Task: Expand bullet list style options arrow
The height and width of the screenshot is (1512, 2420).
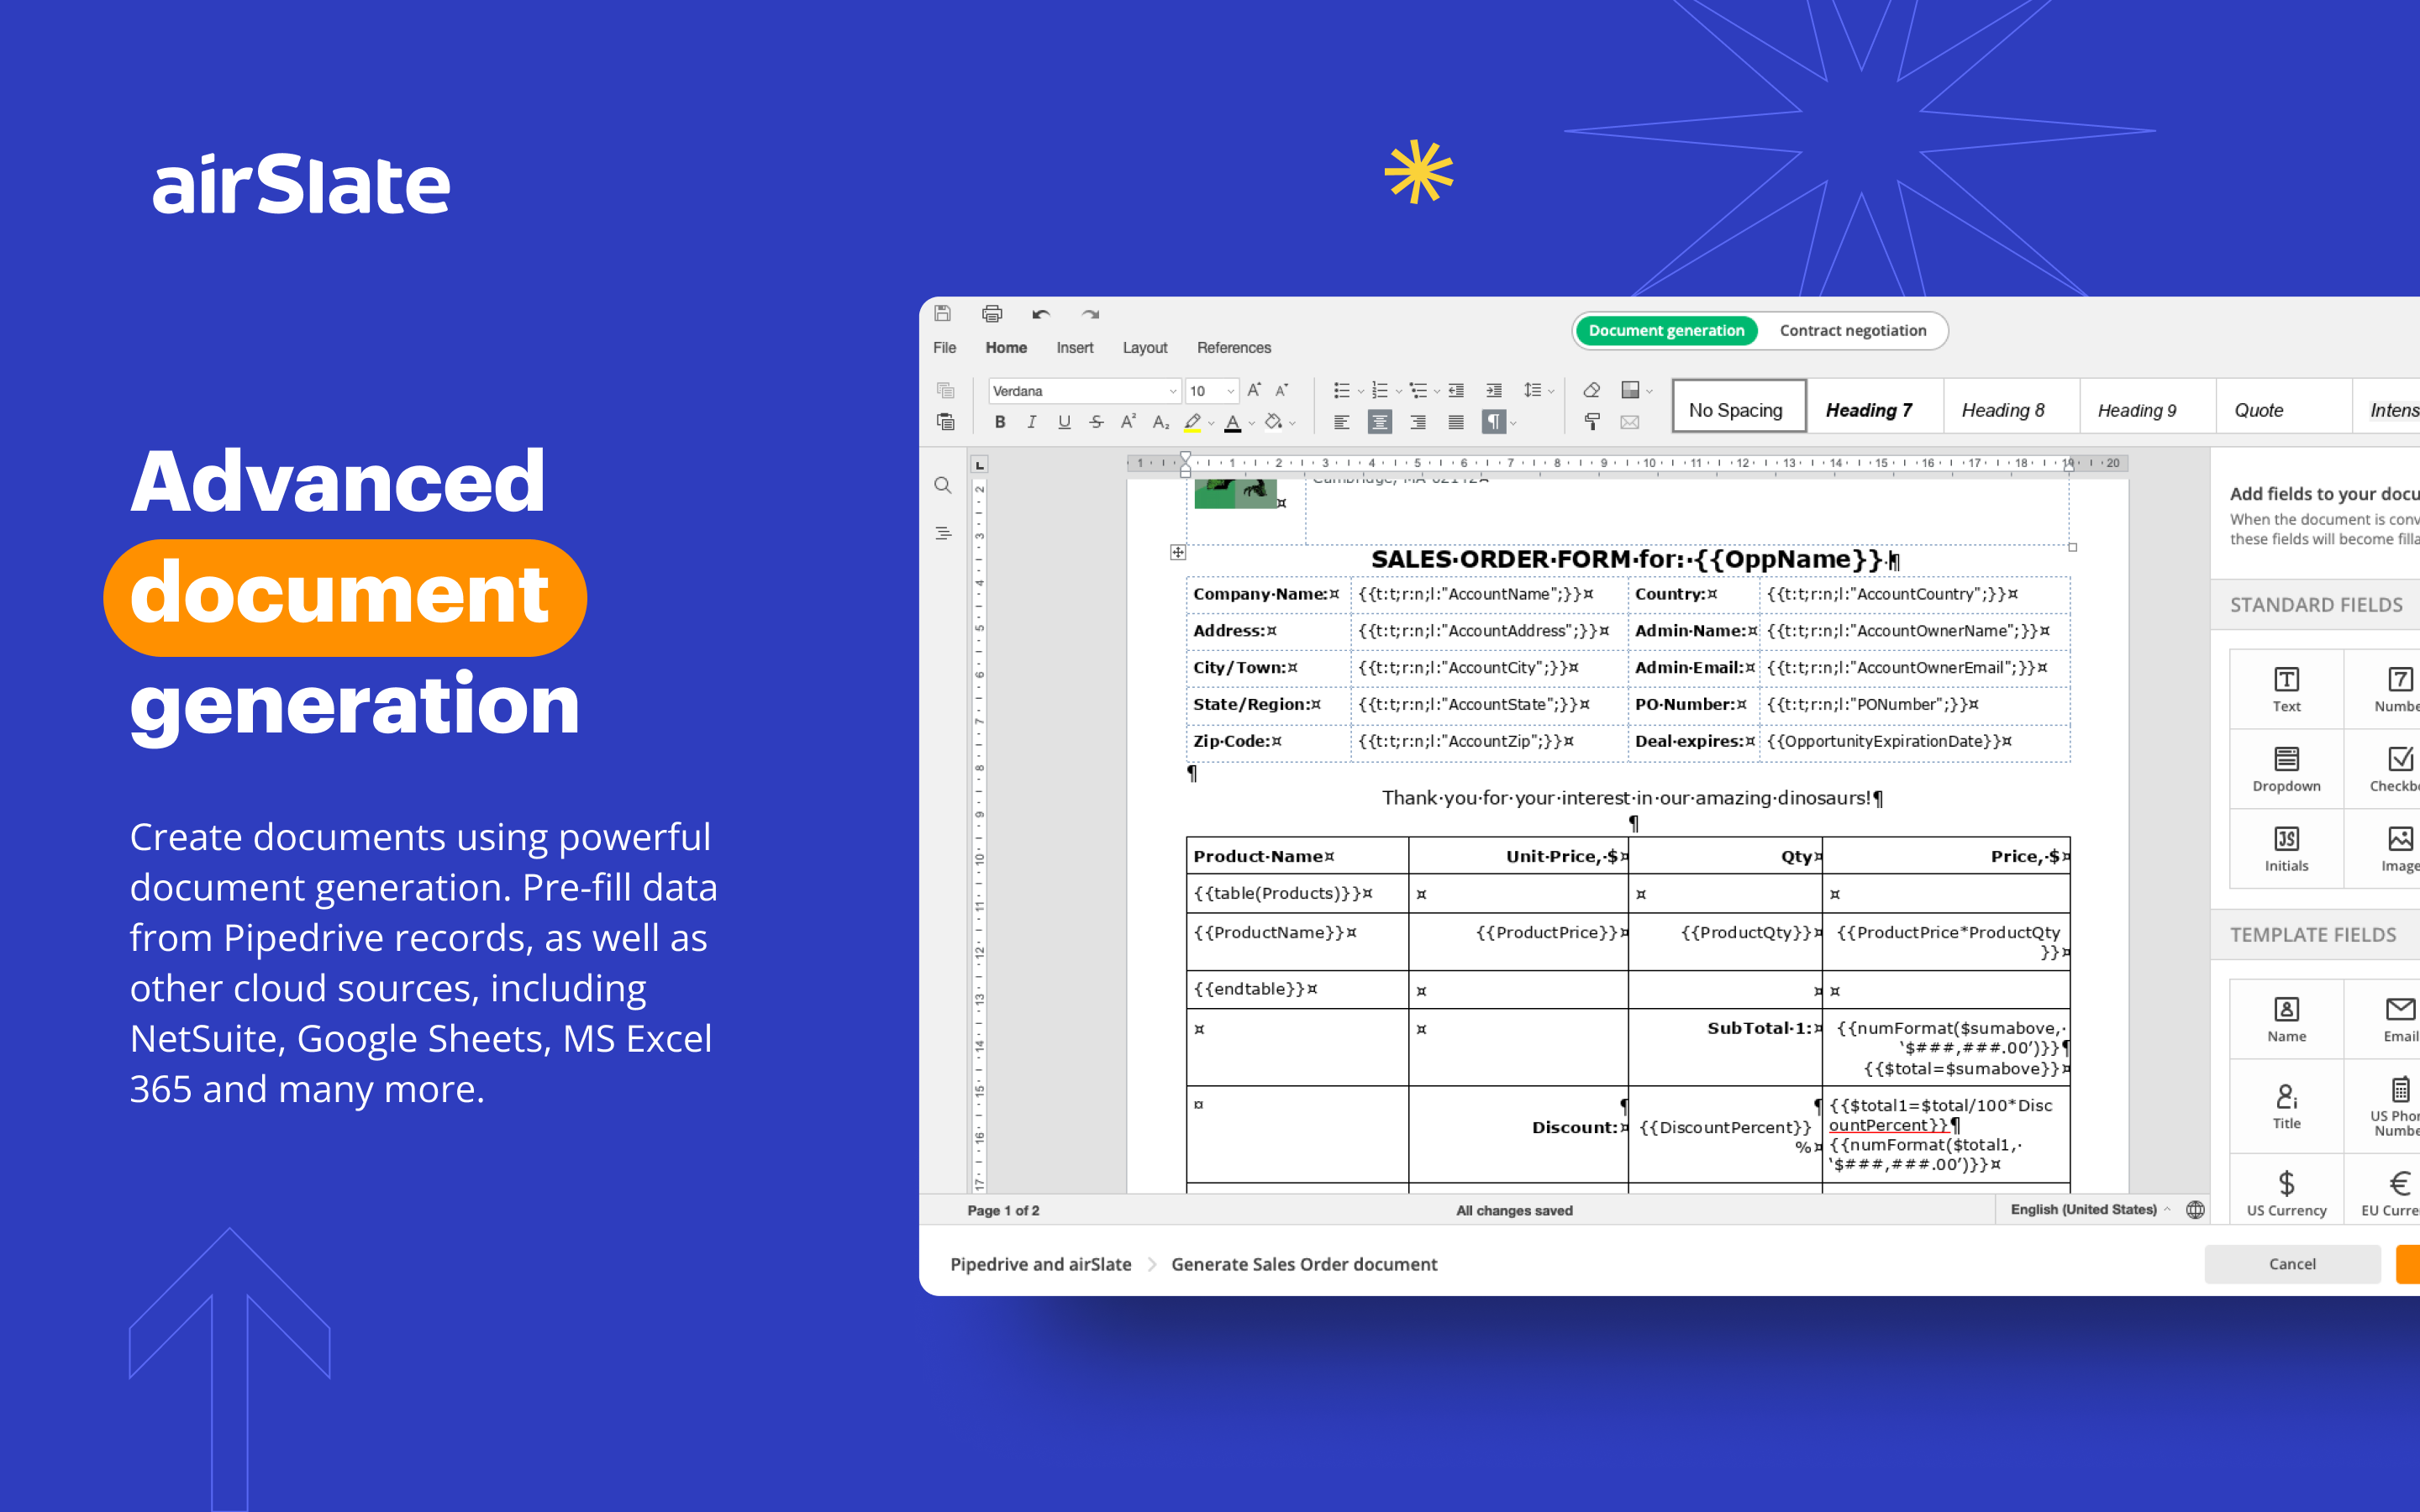Action: click(x=1360, y=391)
